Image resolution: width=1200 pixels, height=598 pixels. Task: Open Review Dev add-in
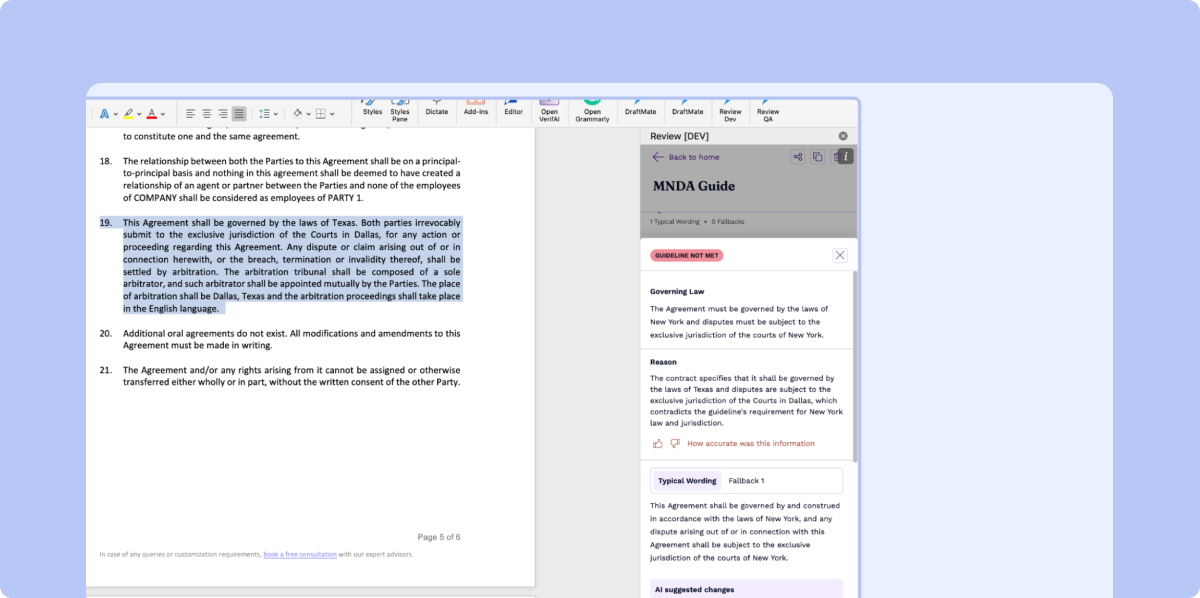click(730, 110)
